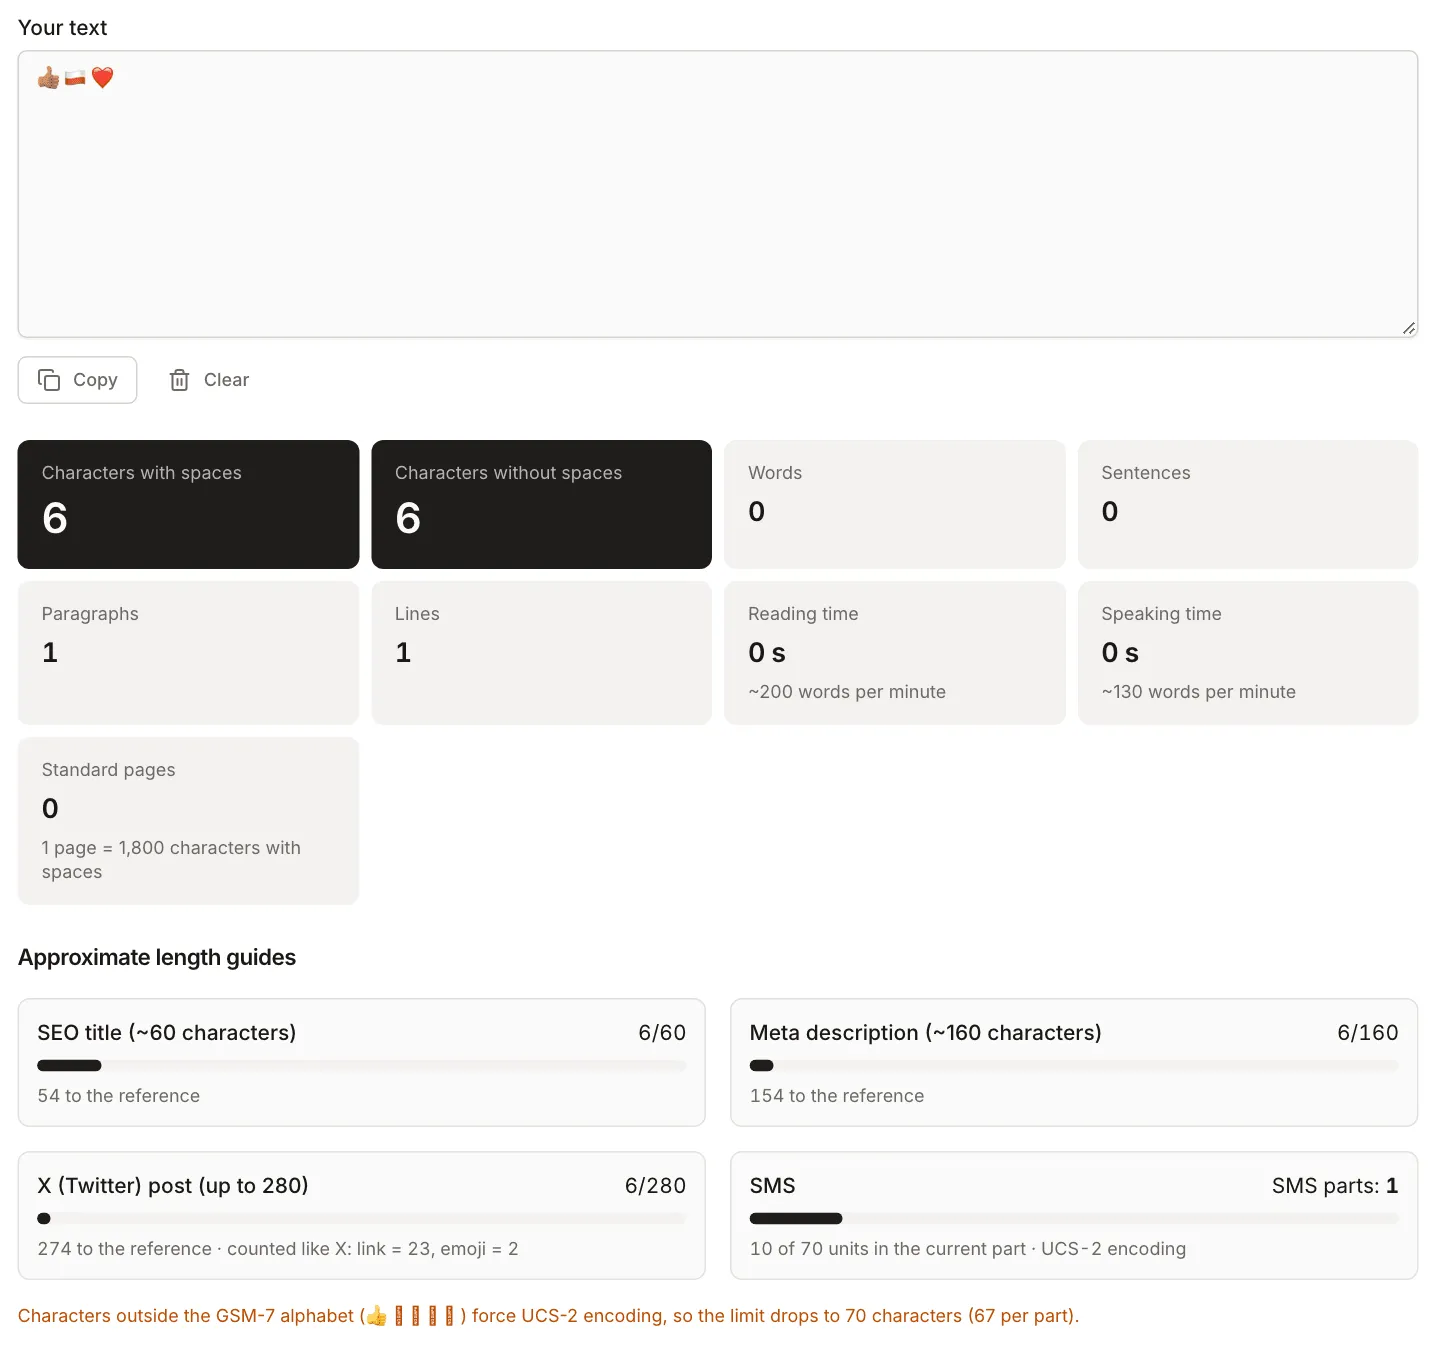This screenshot has width=1437, height=1347.
Task: Click the "6/60" counter
Action: coord(662,1032)
